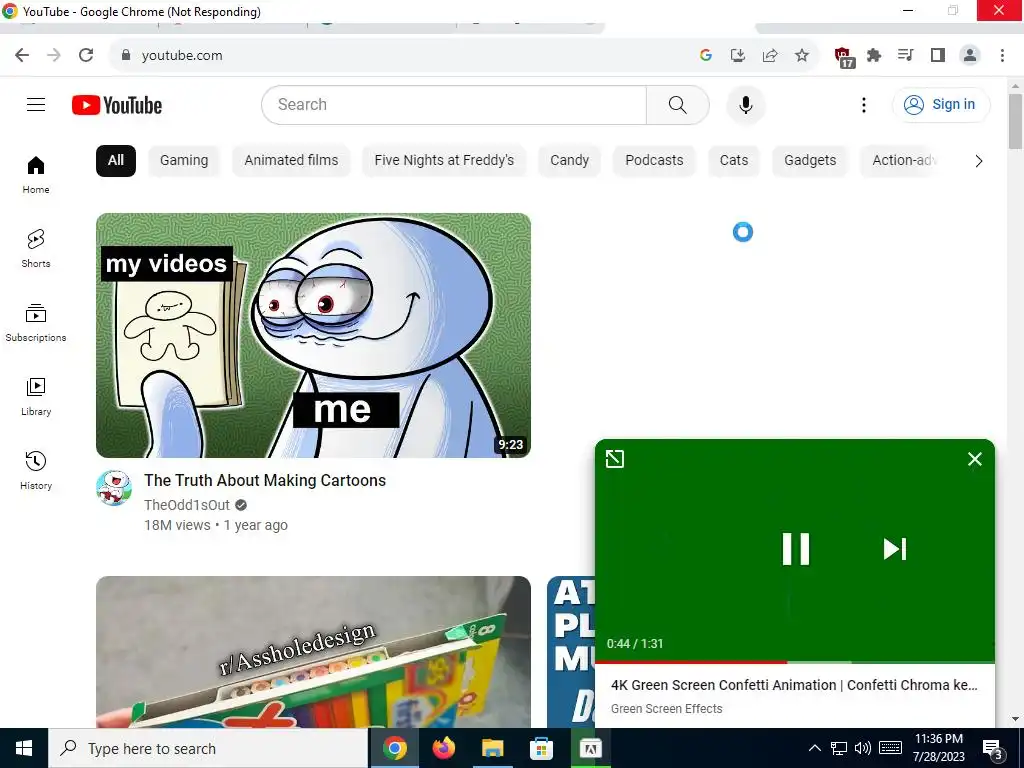Open History in the sidebar
1024x768 pixels.
36,471
